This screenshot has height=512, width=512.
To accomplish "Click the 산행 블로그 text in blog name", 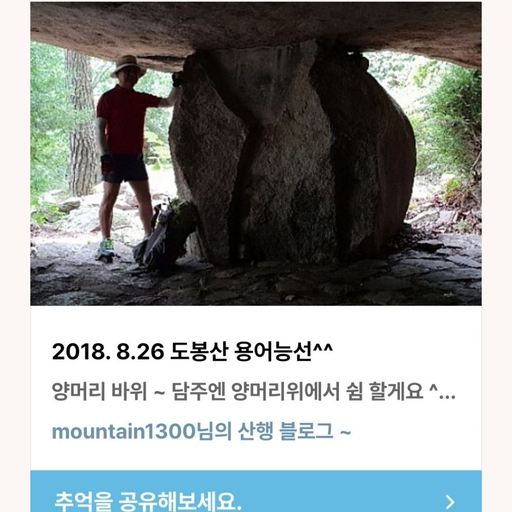I will pos(285,431).
